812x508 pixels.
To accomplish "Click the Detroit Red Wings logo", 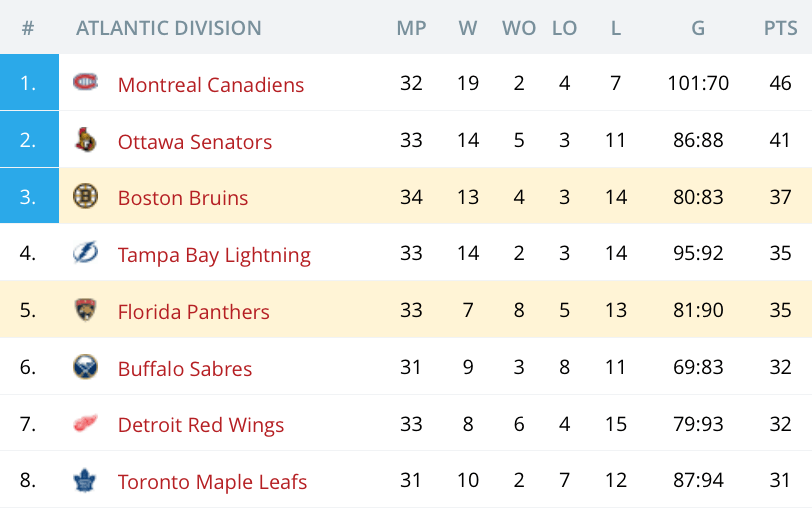I will pos(85,424).
